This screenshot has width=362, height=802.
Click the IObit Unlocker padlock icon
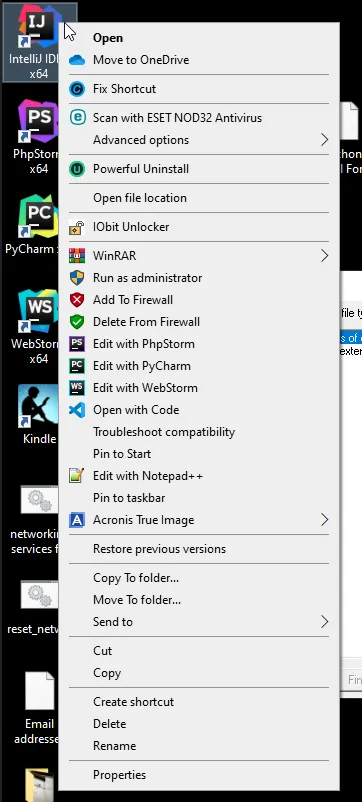point(77,227)
